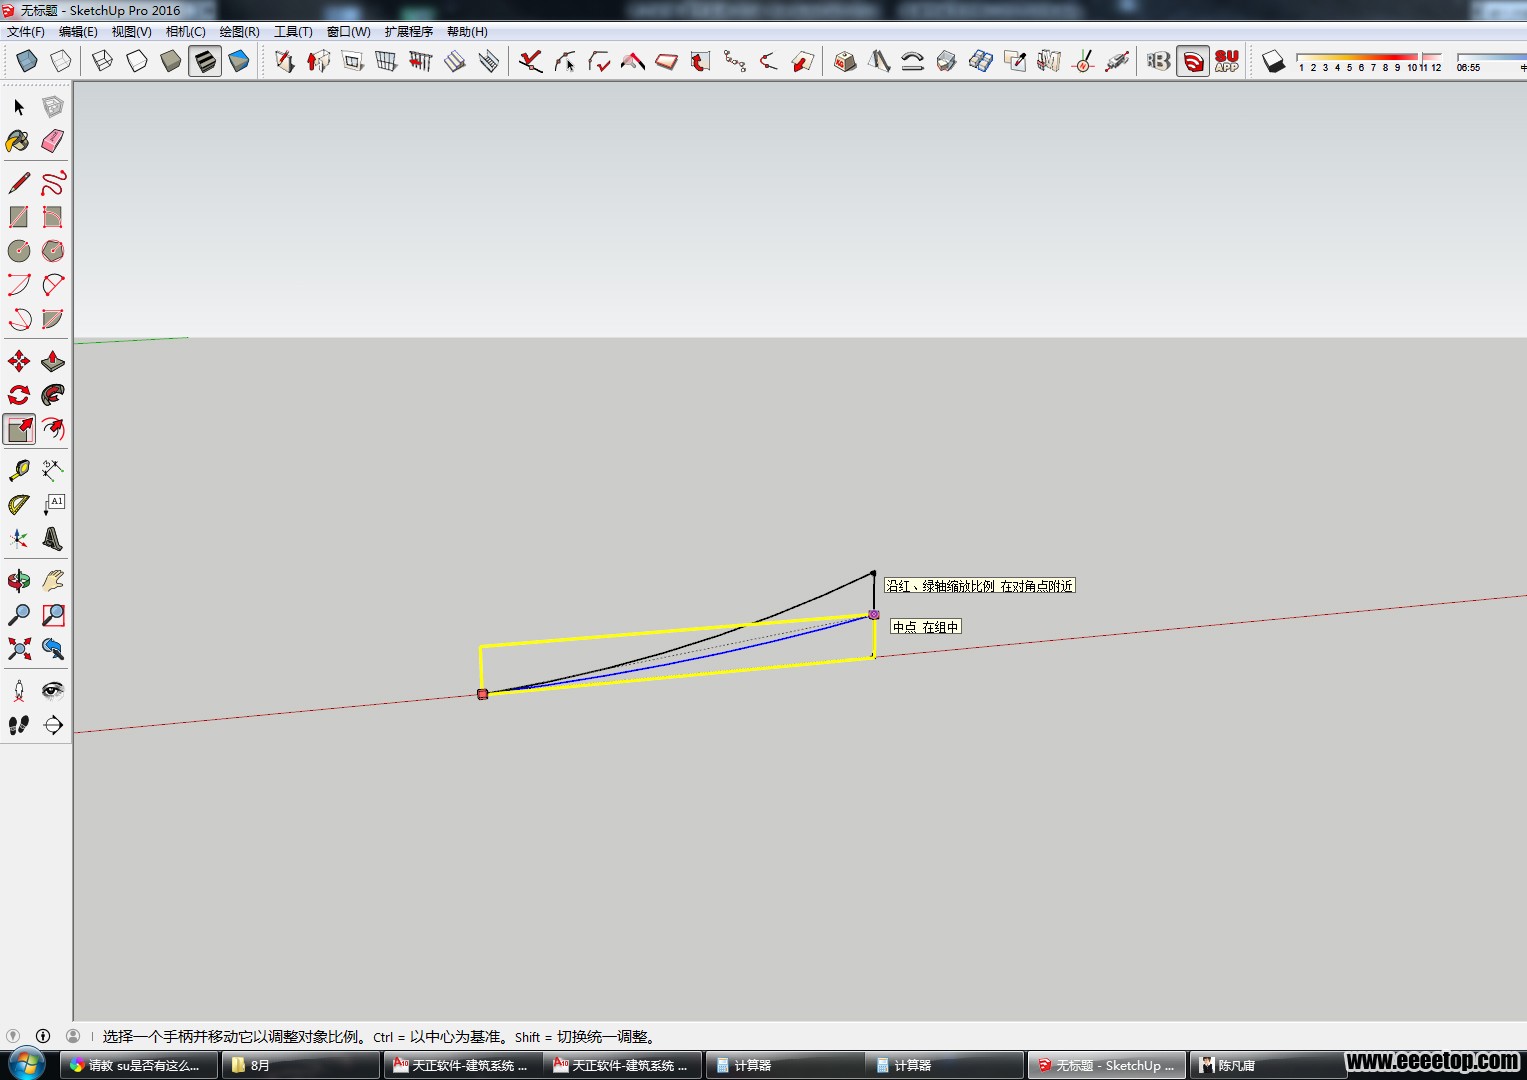Click Zoom Extents
1527x1080 pixels.
(19, 649)
